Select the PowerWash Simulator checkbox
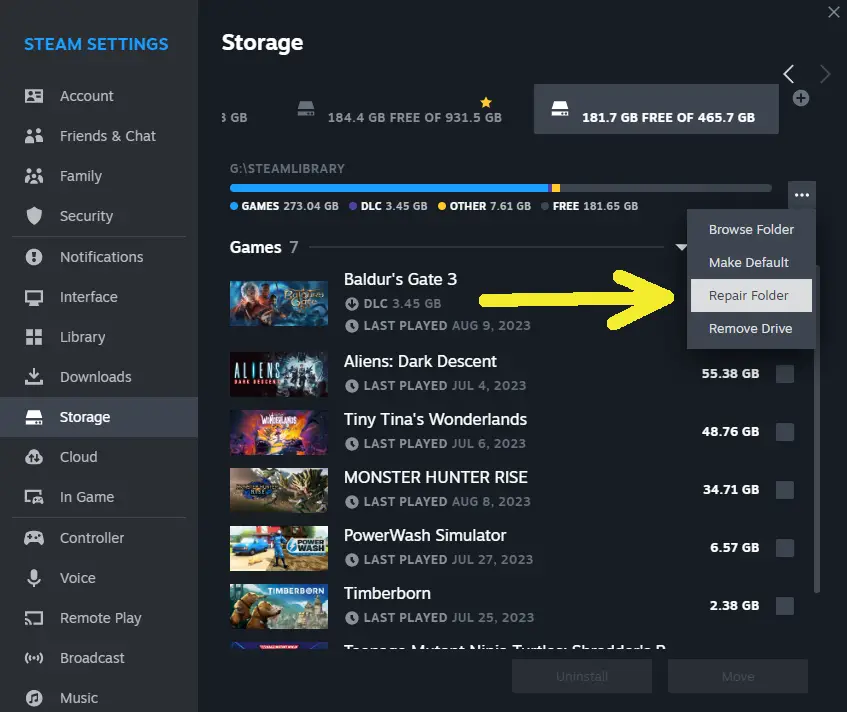The height and width of the screenshot is (712, 847). [x=785, y=548]
